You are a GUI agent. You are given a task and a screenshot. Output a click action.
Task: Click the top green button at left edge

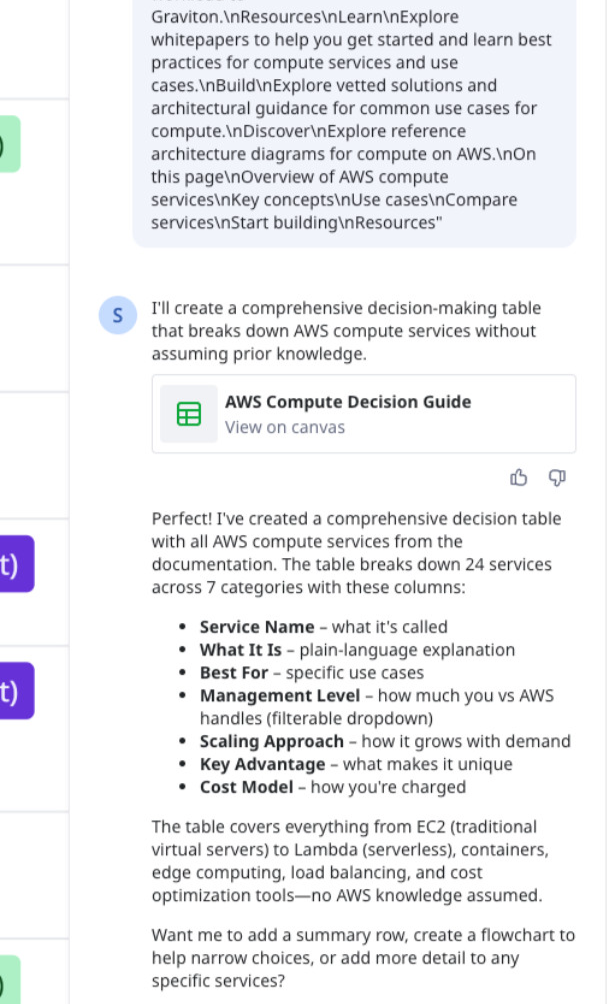pyautogui.click(x=9, y=144)
